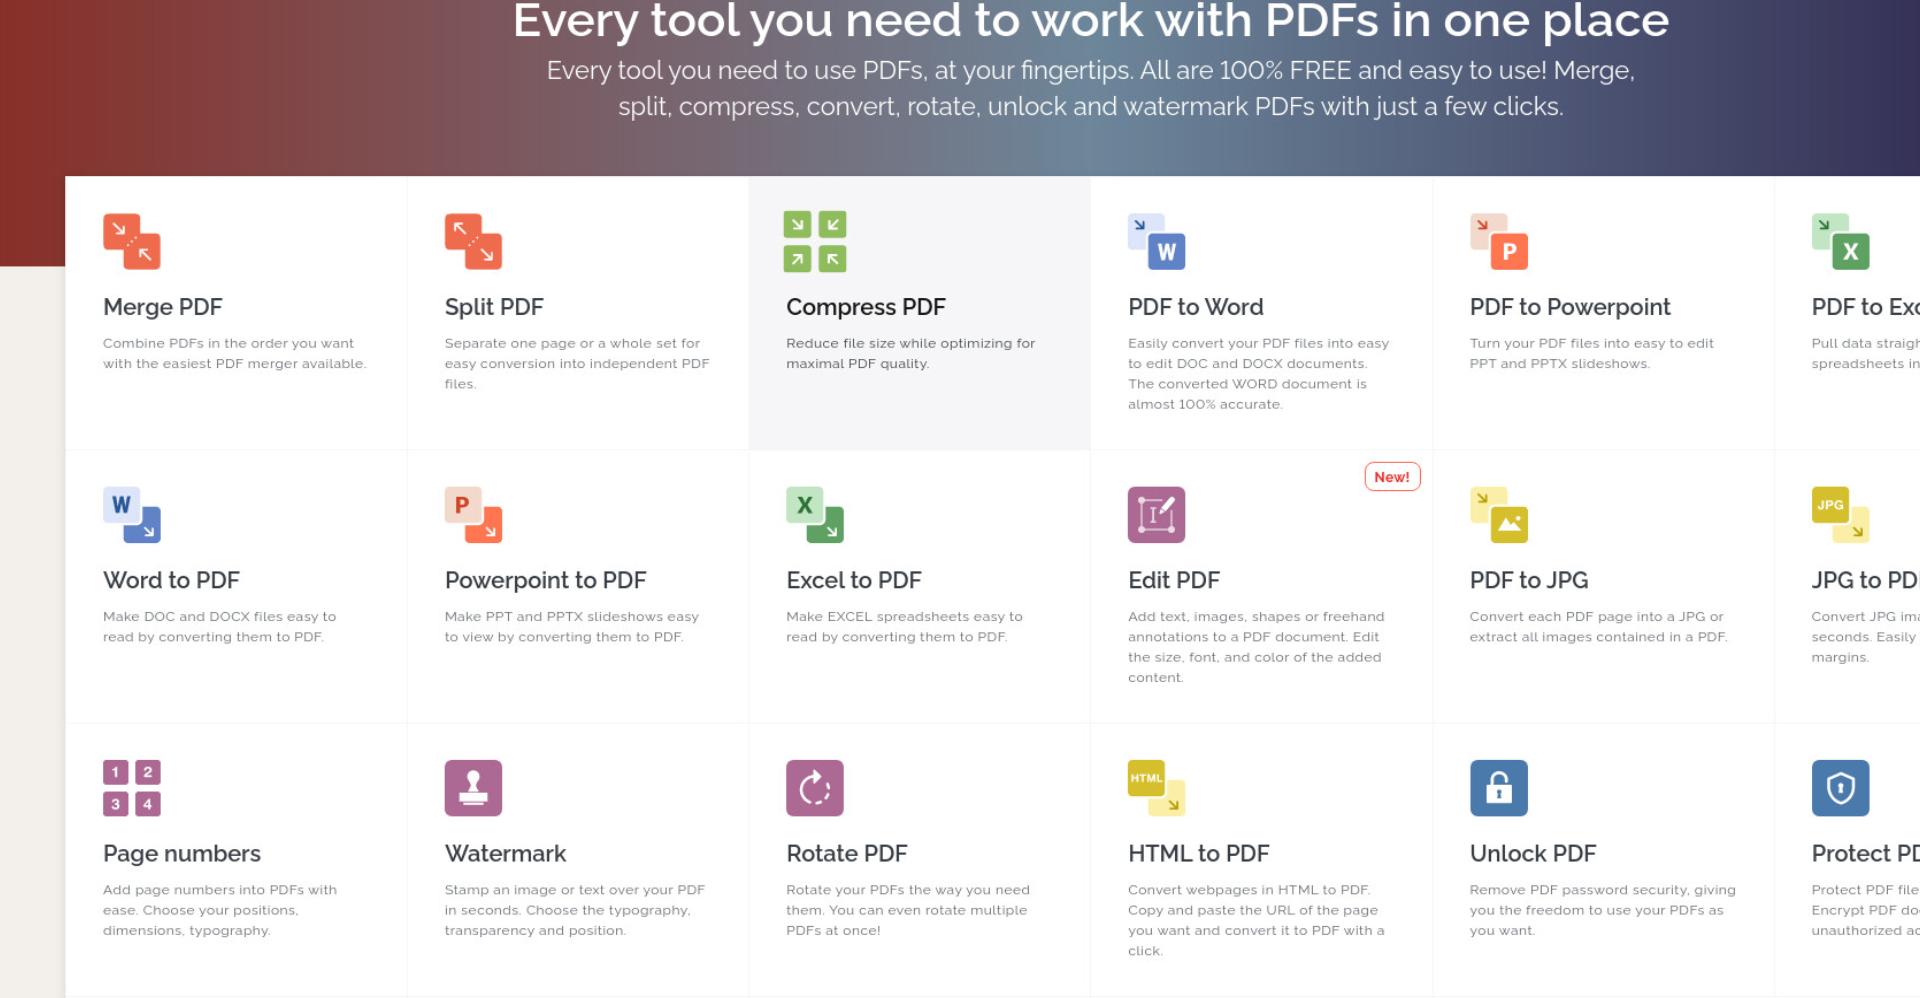Click the Powerpoint to PDF icon

pyautogui.click(x=473, y=514)
